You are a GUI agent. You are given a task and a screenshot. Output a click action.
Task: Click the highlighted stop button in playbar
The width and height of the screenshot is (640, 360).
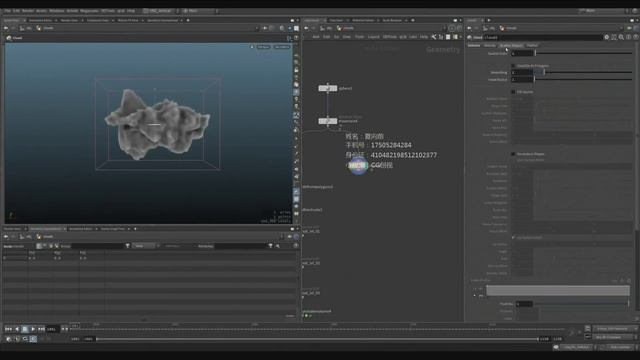25,329
